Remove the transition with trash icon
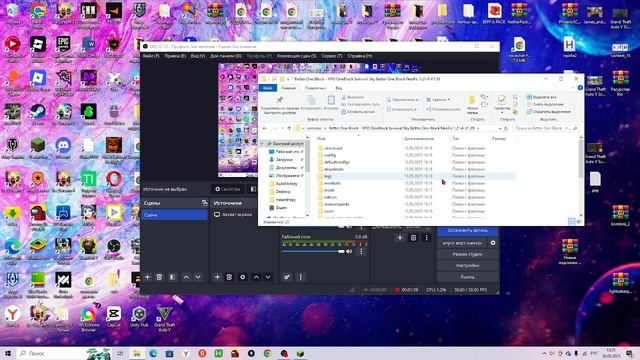Screen dimensions: 640x360 click(x=413, y=238)
